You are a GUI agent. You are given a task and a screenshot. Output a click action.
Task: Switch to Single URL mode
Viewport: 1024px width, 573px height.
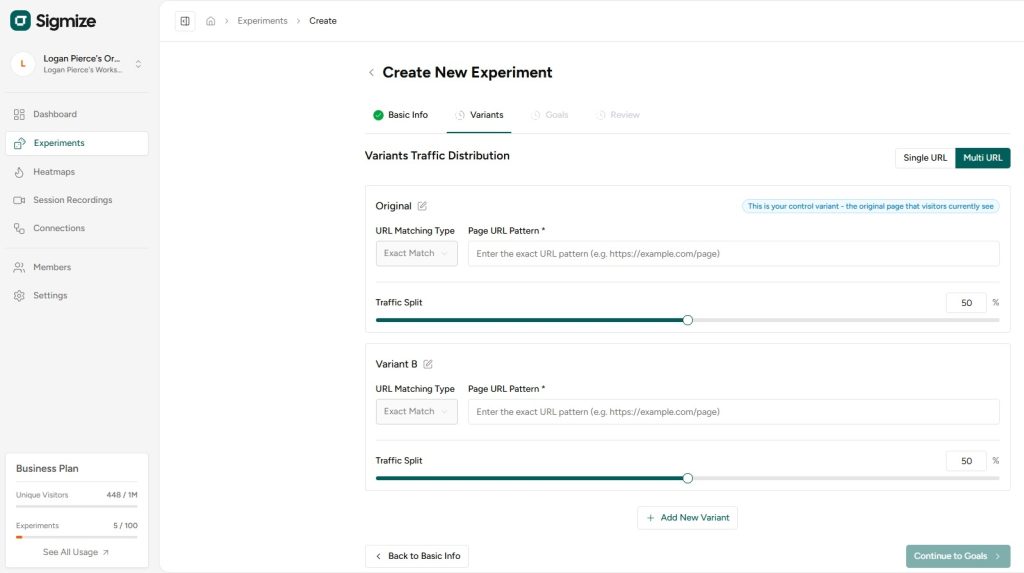[x=925, y=158]
